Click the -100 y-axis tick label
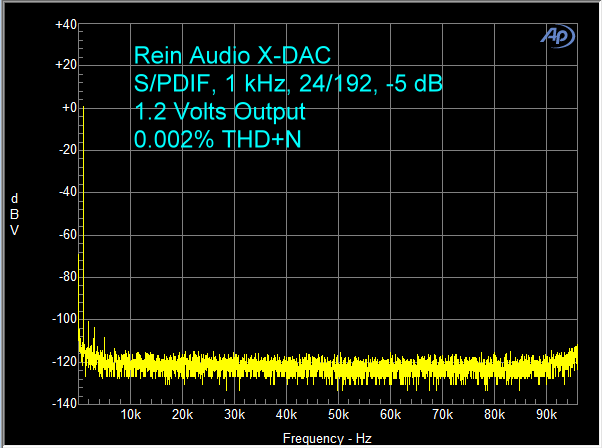This screenshot has height=448, width=602. click(x=64, y=318)
